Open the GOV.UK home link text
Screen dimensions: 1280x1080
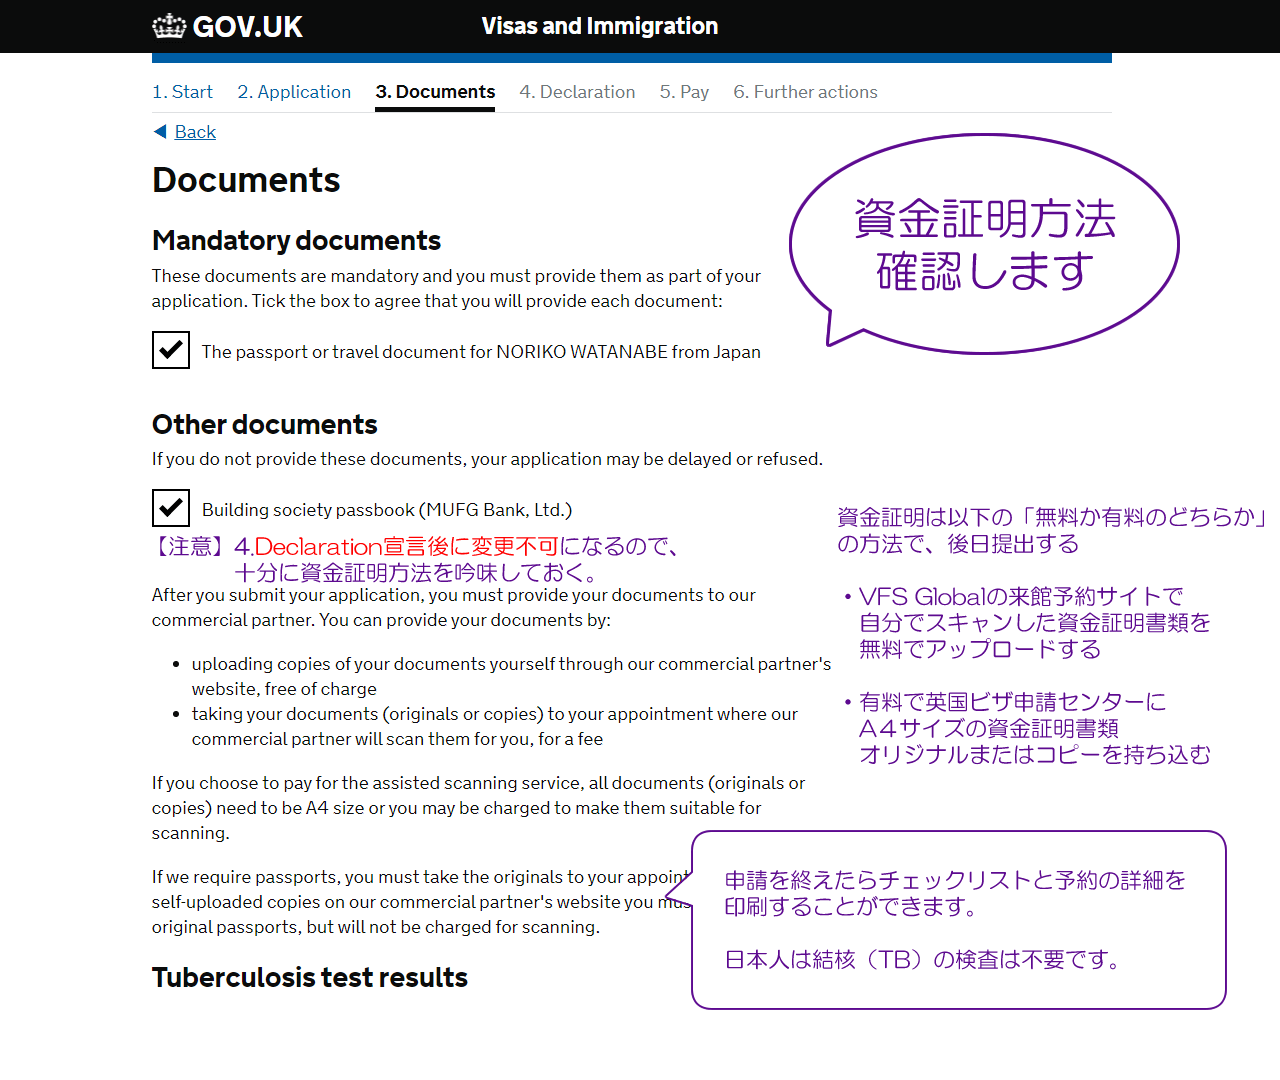pos(247,27)
